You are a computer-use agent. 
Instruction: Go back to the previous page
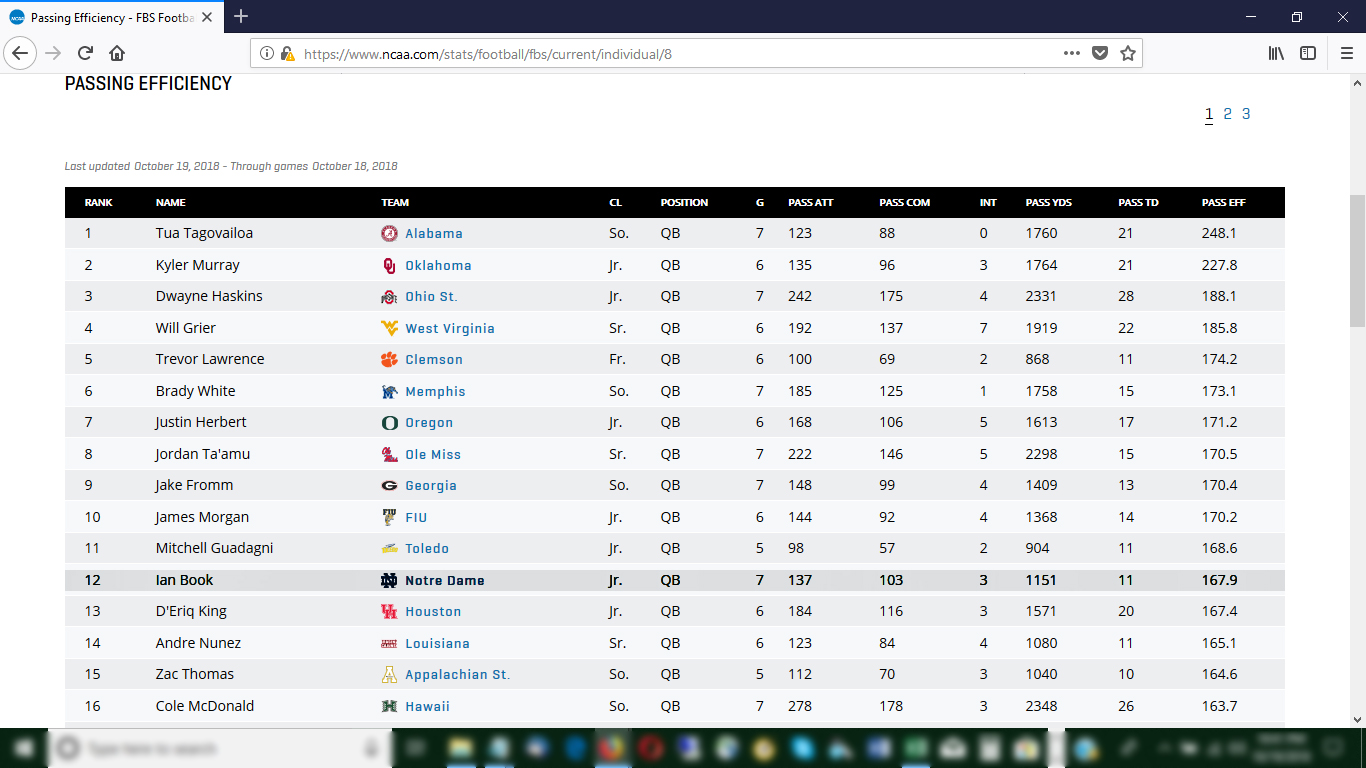(21, 53)
